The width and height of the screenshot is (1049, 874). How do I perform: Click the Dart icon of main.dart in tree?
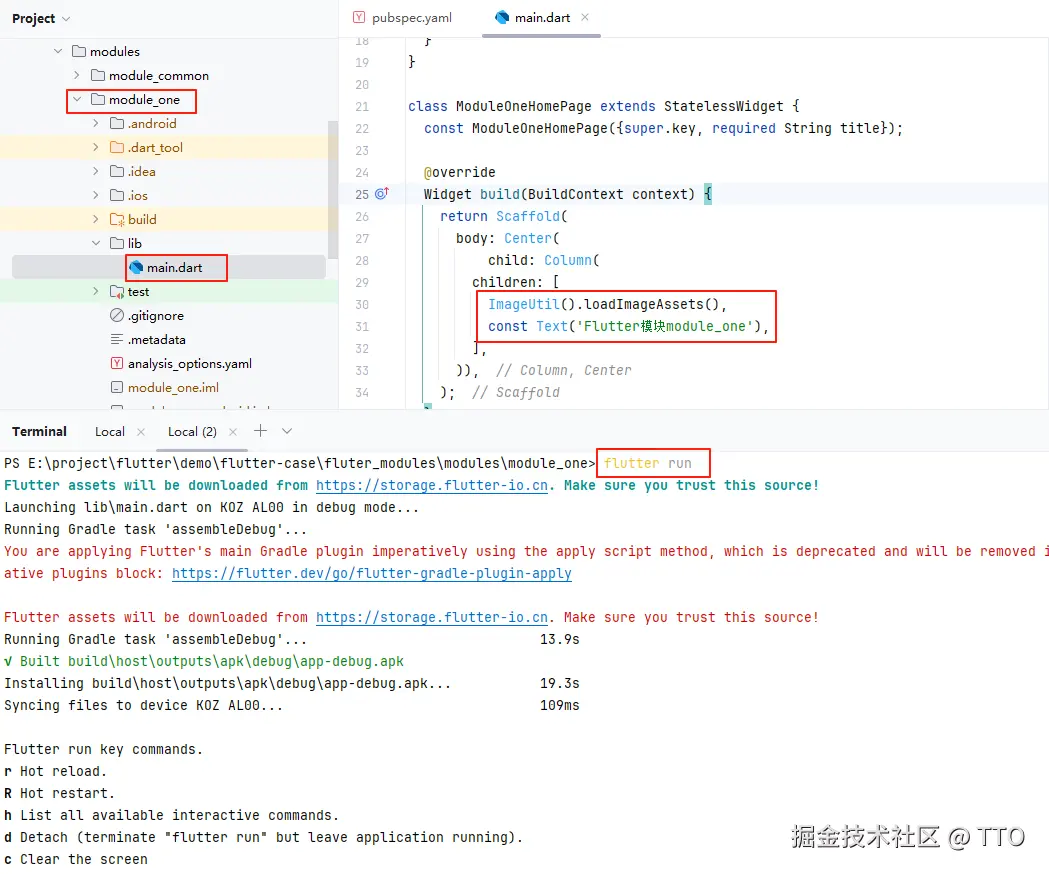coord(136,267)
